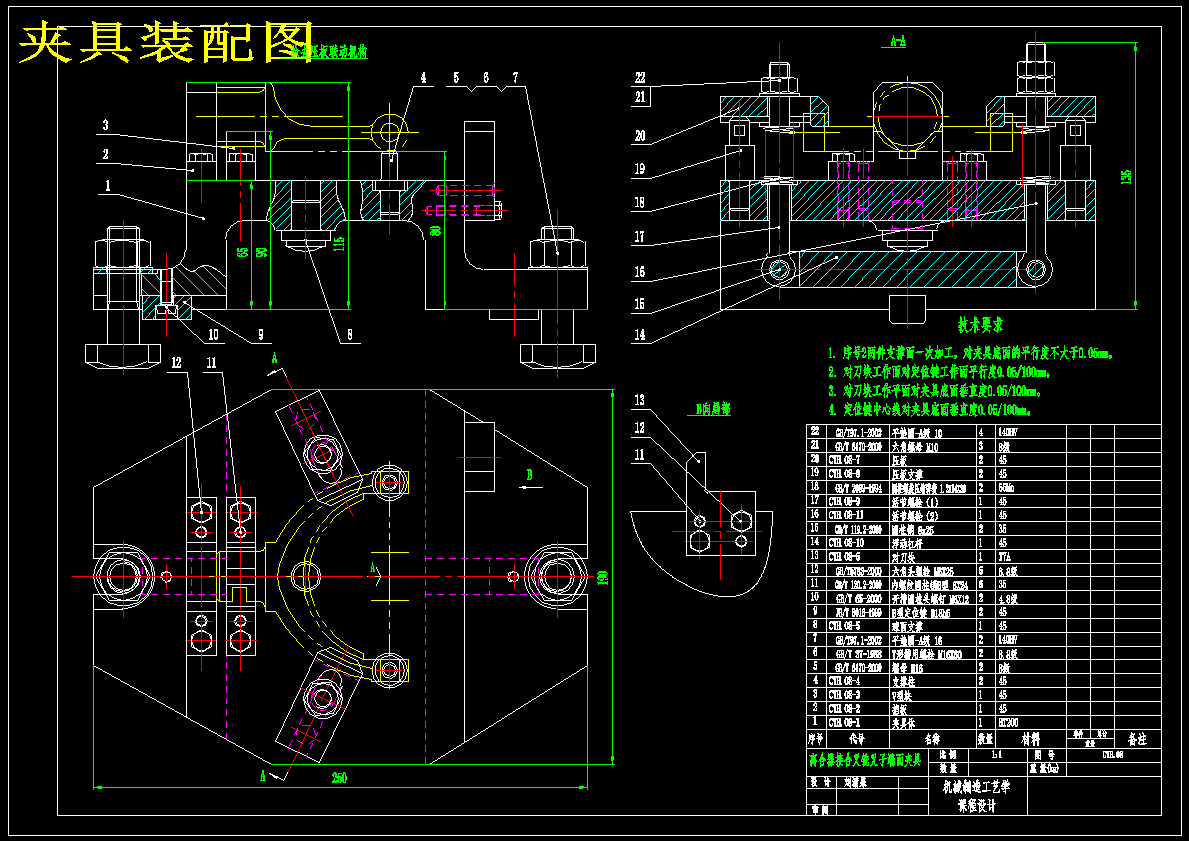Click the 名称 column header
1189x841 pixels.
[932, 738]
